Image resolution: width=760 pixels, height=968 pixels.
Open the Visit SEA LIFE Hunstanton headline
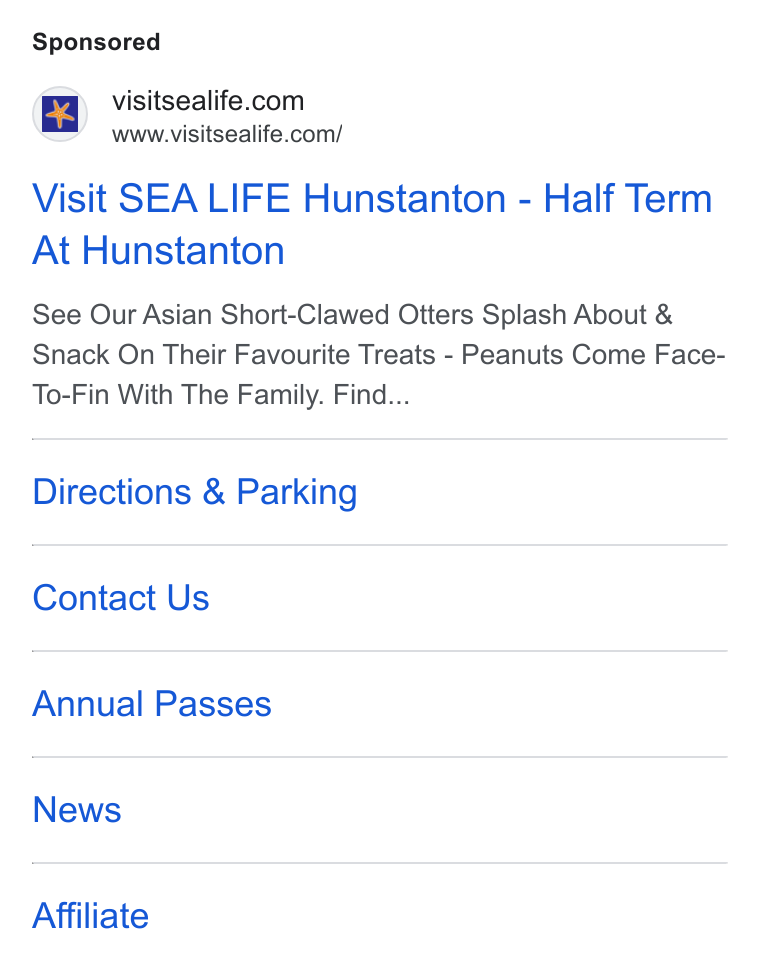tap(372, 224)
